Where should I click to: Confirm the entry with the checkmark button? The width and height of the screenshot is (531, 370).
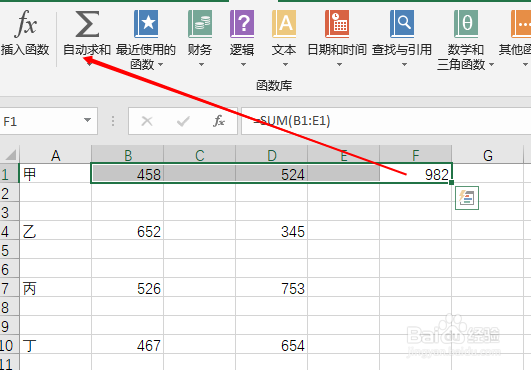[x=183, y=121]
